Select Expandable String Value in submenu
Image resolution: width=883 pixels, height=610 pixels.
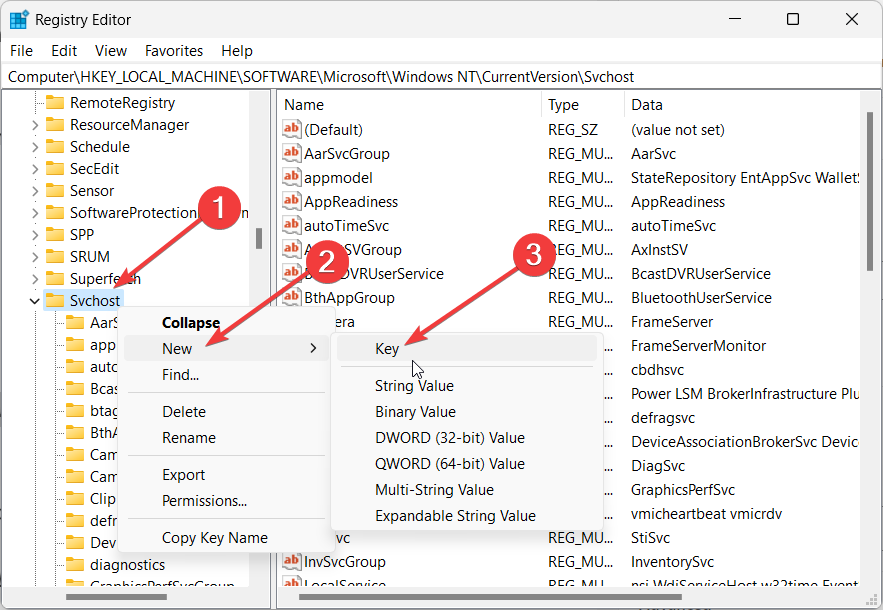pyautogui.click(x=467, y=515)
